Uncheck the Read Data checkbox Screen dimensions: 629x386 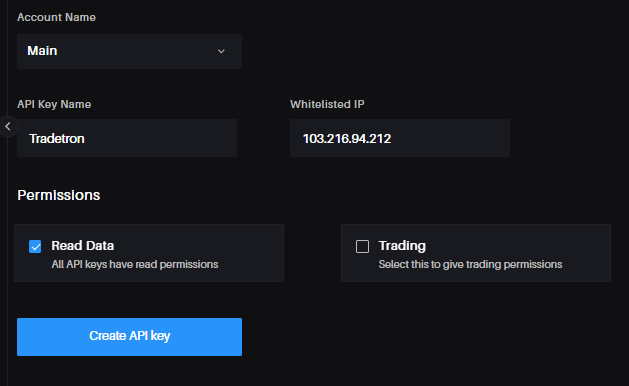(35, 246)
